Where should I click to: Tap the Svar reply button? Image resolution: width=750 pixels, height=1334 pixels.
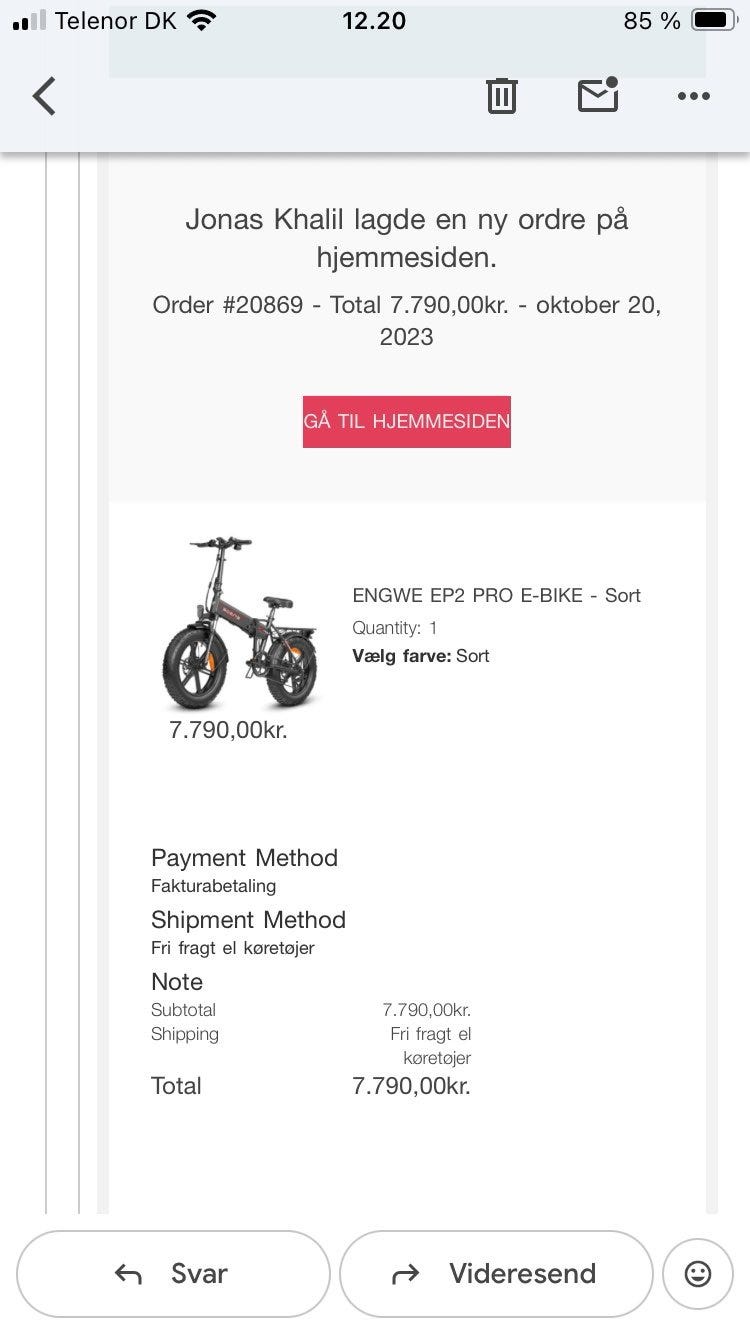coord(173,1273)
